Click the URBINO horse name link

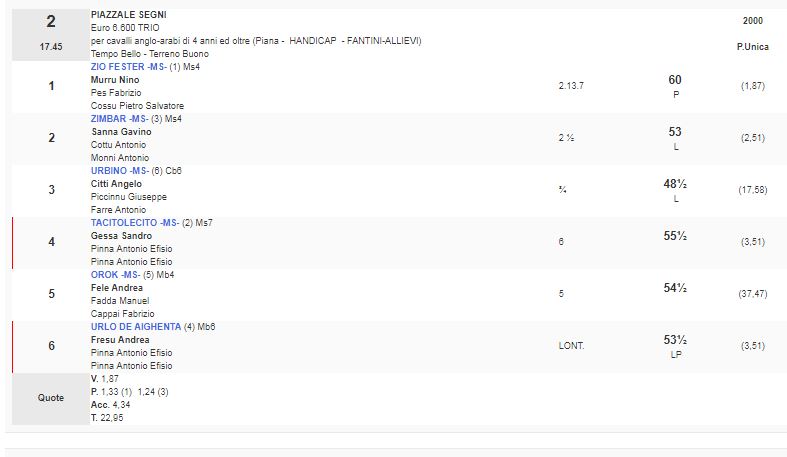point(113,171)
